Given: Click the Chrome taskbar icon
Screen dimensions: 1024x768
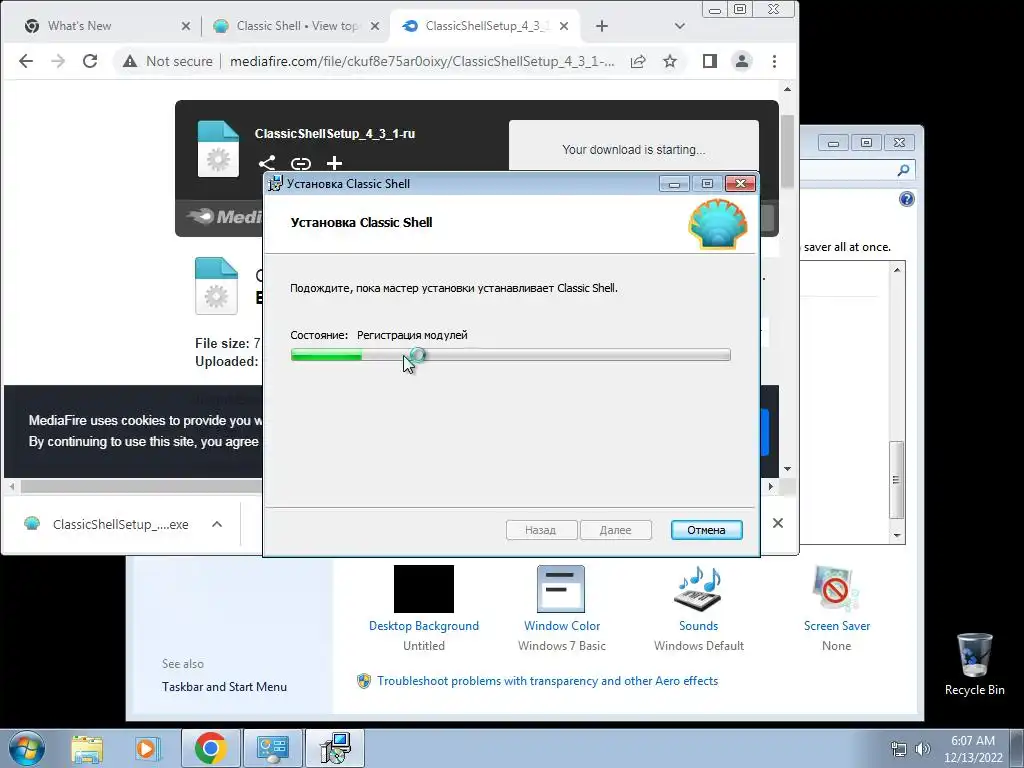Looking at the screenshot, I should tap(210, 748).
